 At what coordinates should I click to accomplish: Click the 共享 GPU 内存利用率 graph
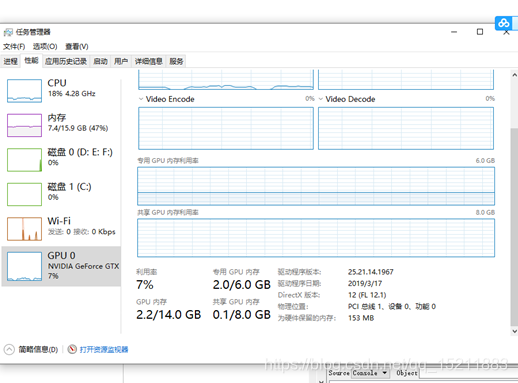coord(316,238)
